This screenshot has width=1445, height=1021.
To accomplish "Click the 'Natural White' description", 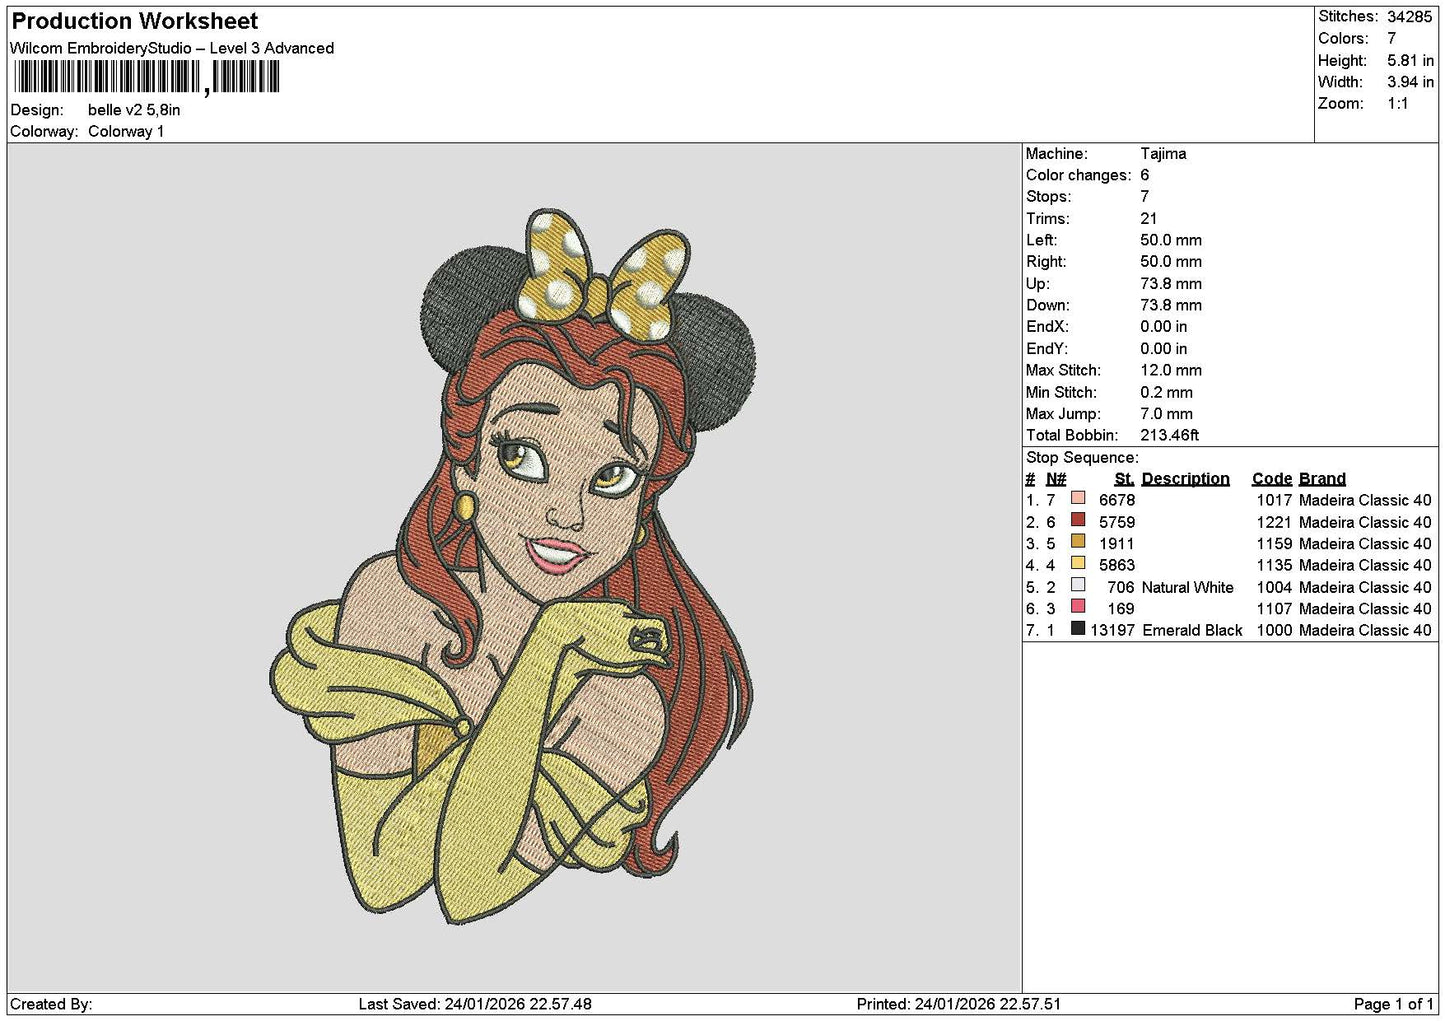I will point(1188,587).
